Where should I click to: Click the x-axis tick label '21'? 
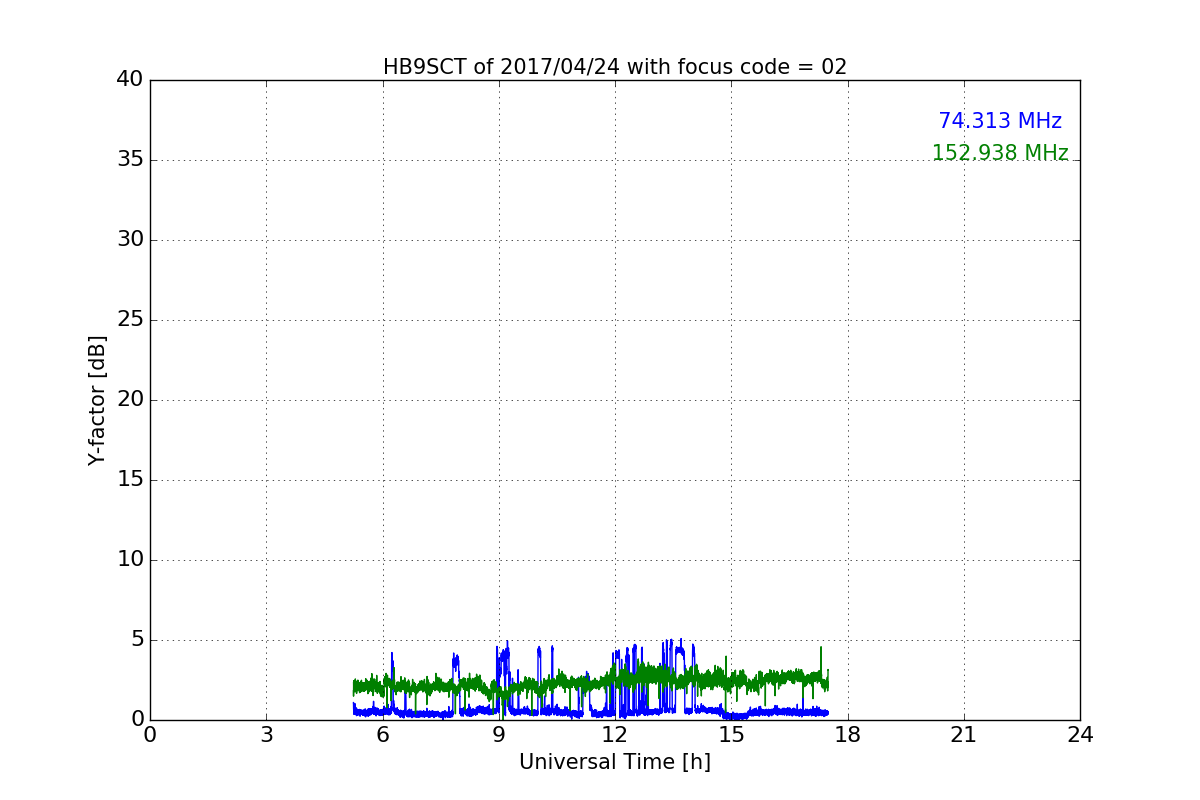click(964, 735)
